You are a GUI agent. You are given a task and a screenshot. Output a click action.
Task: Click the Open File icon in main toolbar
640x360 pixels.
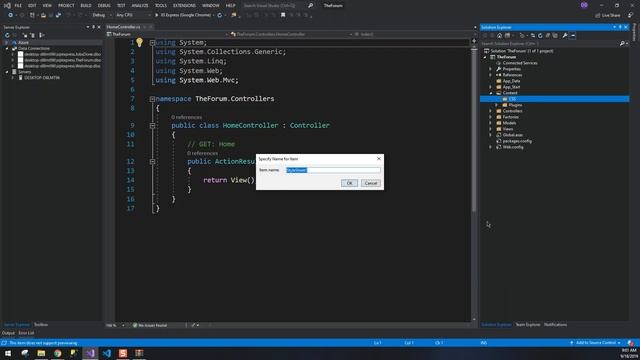point(43,15)
